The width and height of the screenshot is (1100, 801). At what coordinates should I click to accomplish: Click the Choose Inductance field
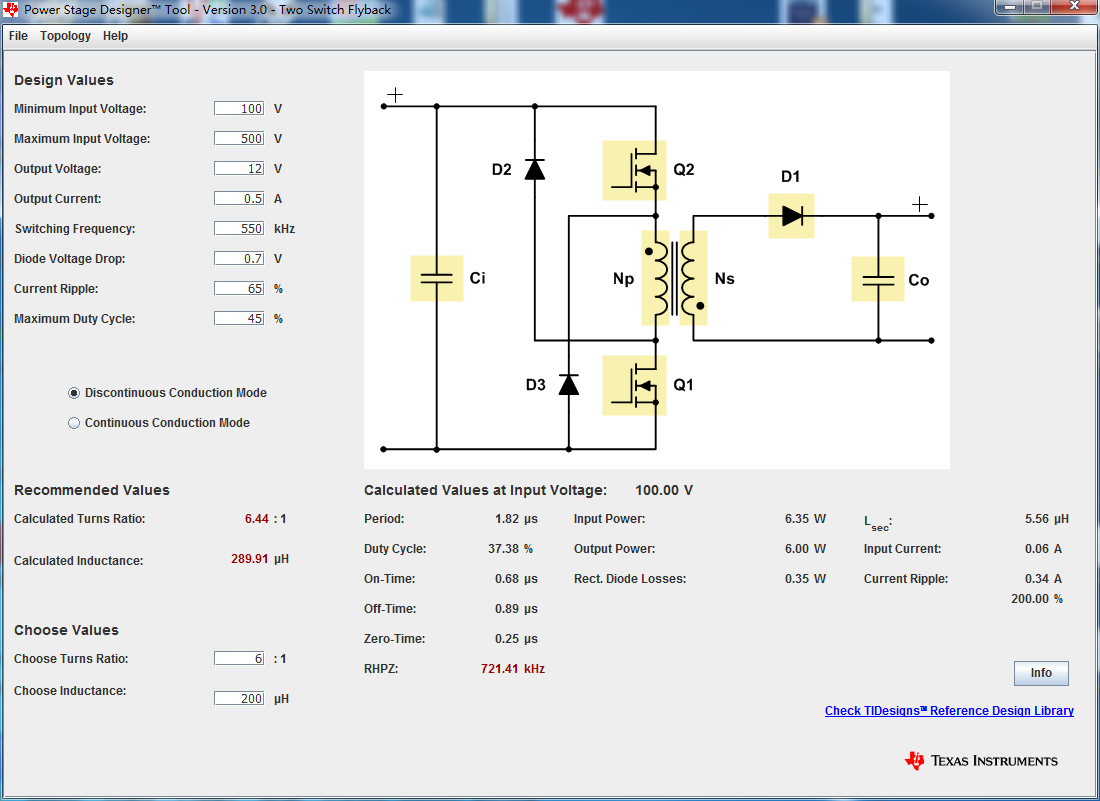[239, 698]
